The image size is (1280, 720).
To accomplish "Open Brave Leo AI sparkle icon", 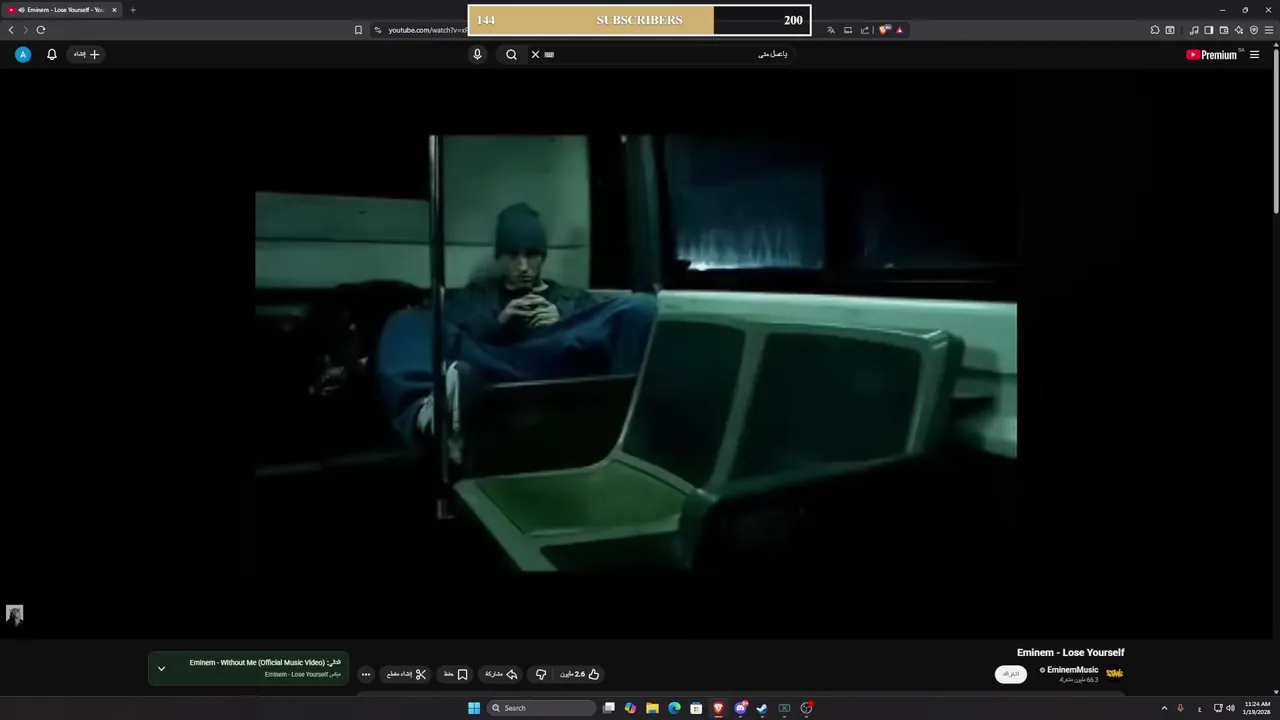I will pos(1239,30).
